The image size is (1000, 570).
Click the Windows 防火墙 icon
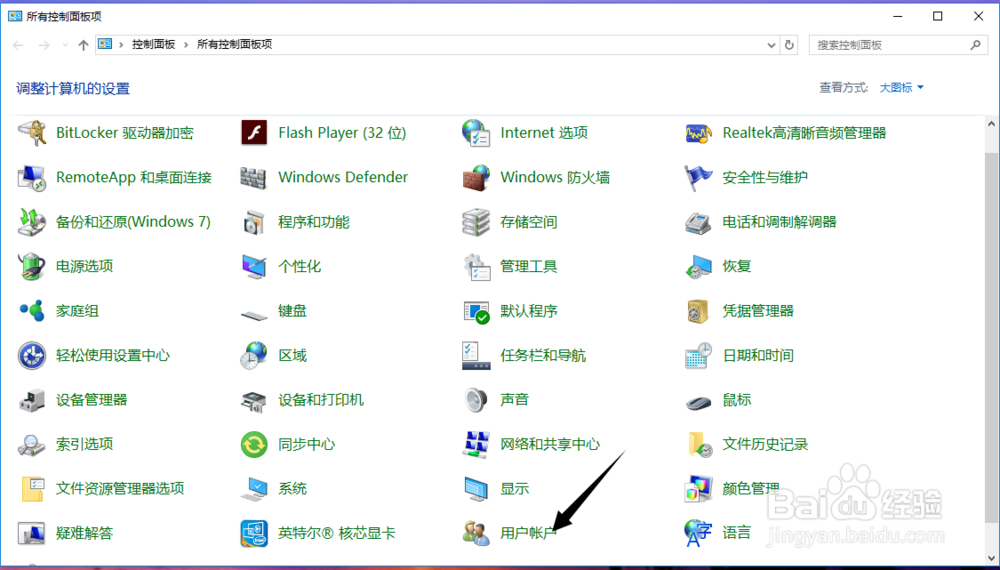pos(476,178)
